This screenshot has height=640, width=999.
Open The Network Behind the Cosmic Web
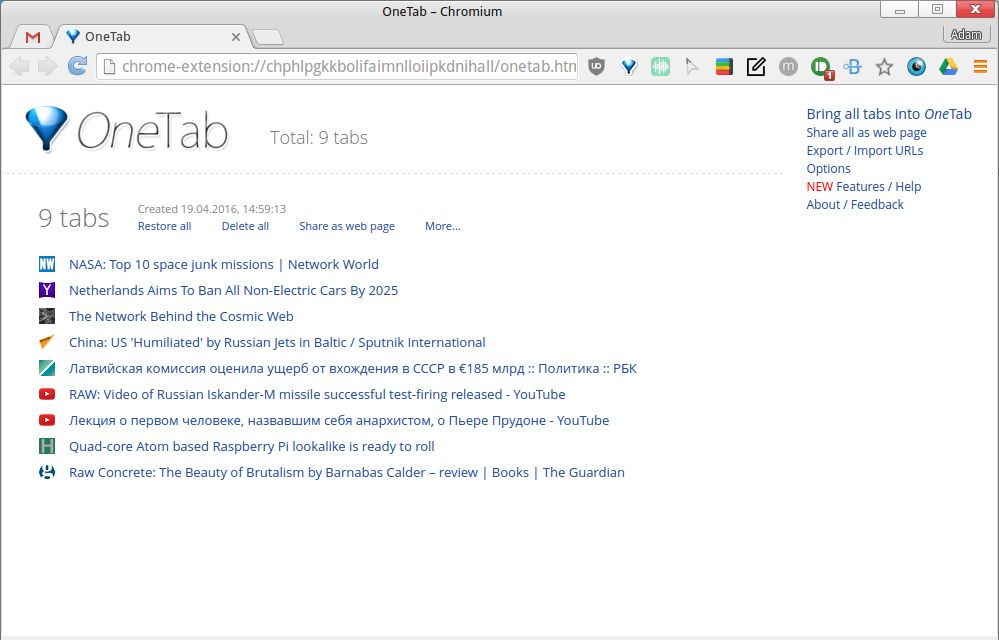(181, 316)
